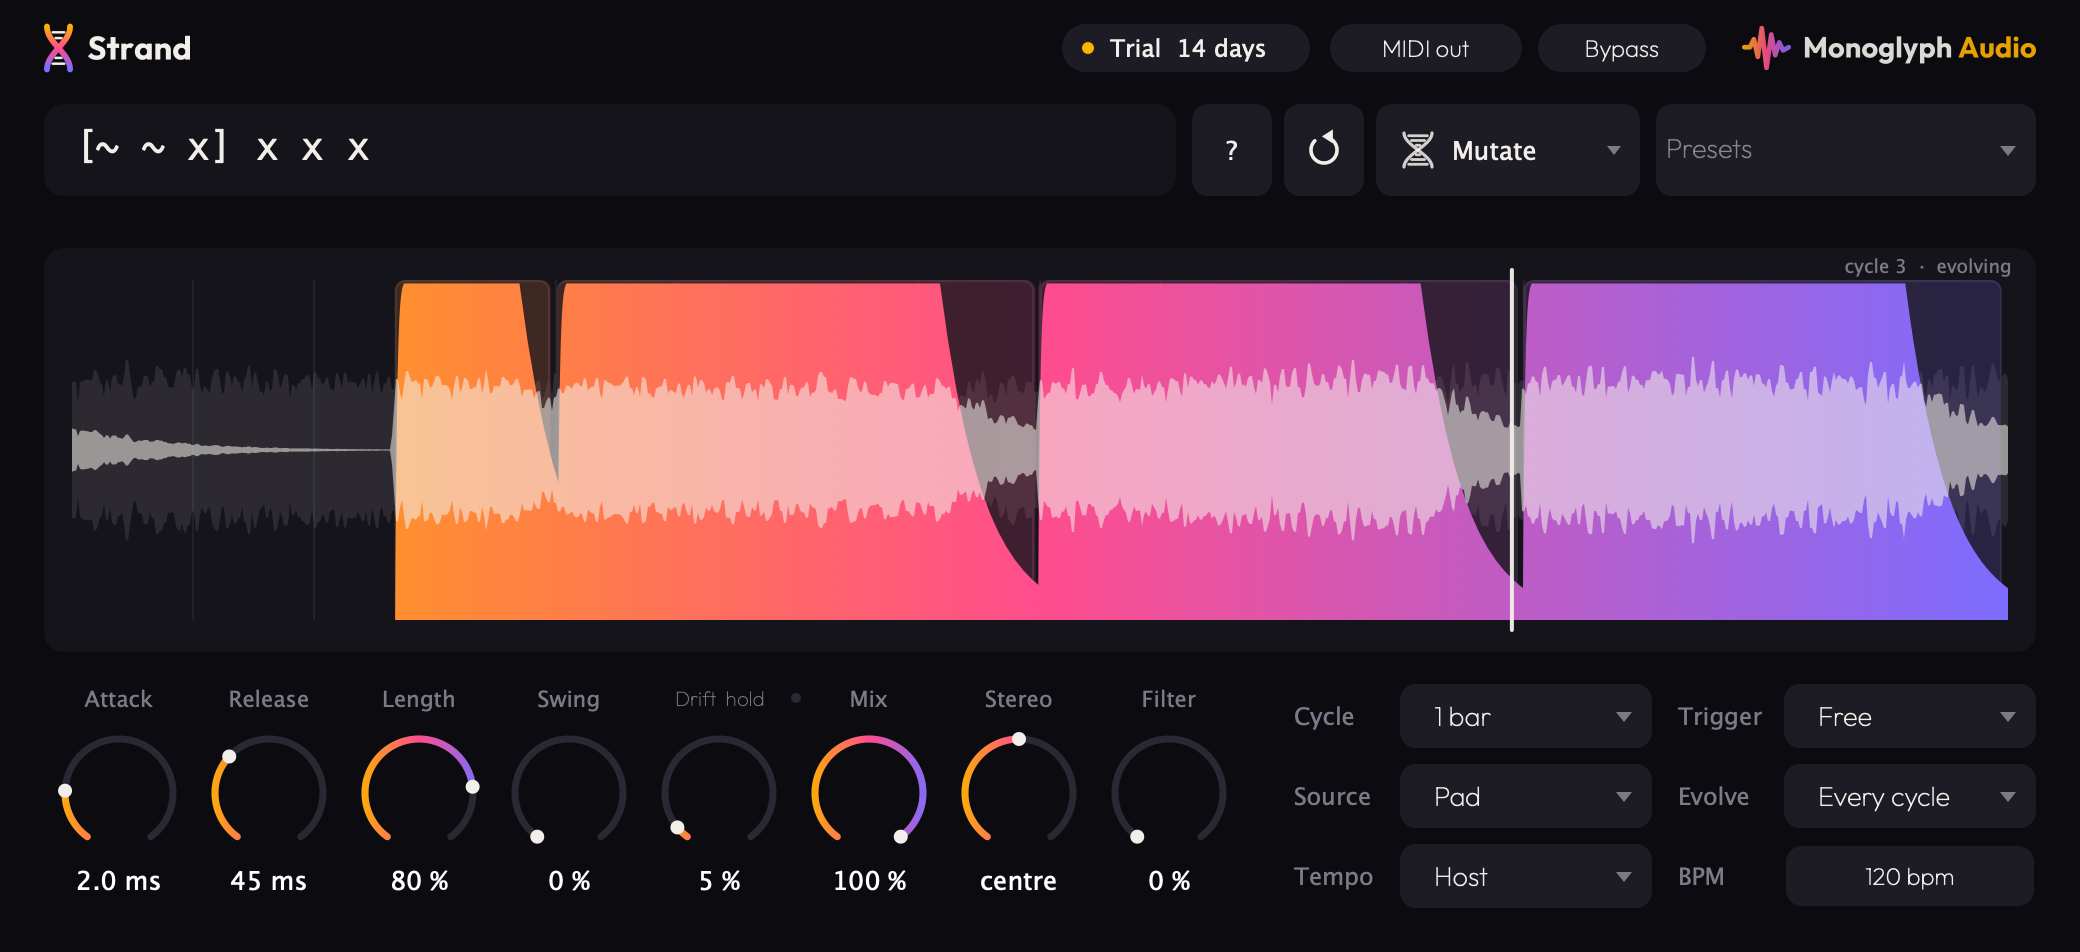Click the Monoglyph Audio waveform logo icon
2080x952 pixels.
point(1766,48)
